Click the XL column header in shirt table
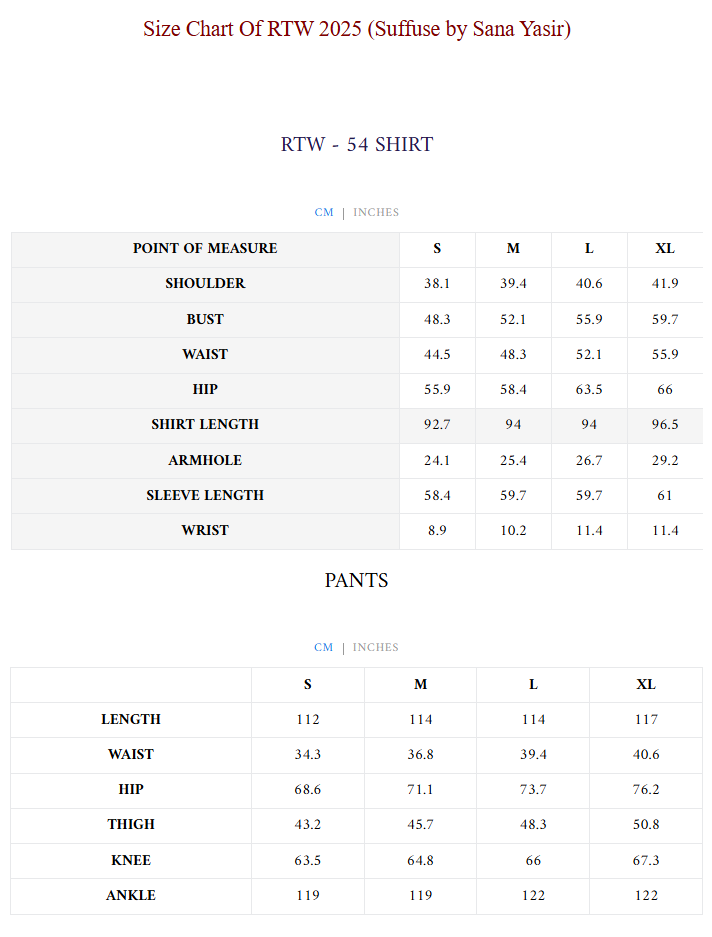The width and height of the screenshot is (712, 937). (665, 249)
